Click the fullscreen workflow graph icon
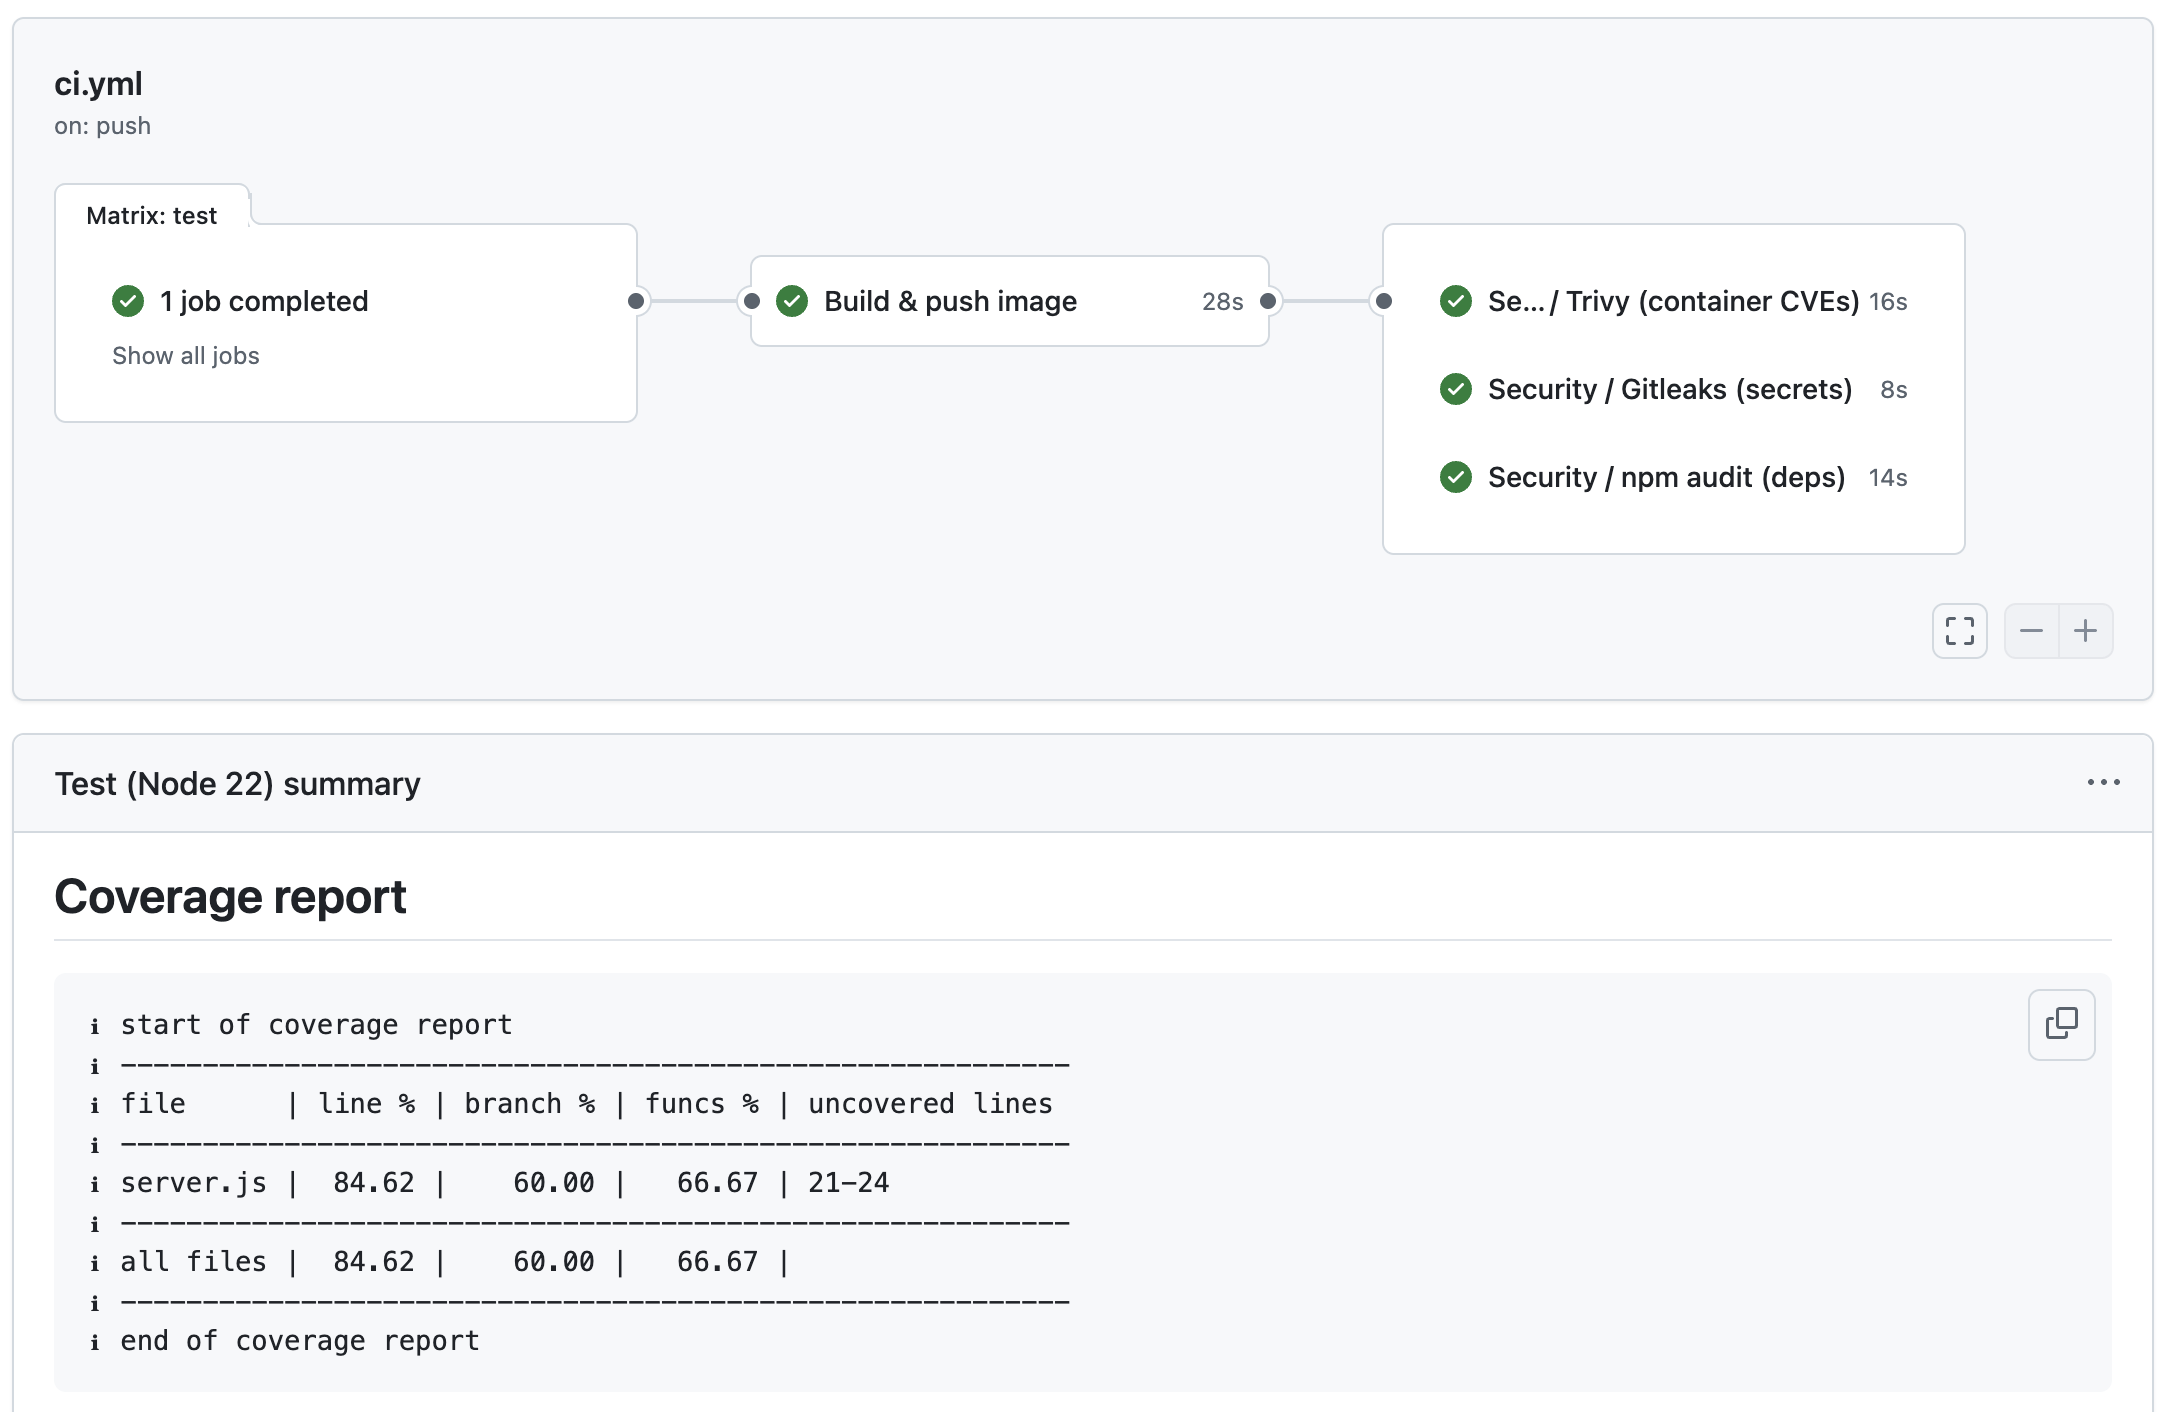The height and width of the screenshot is (1412, 2168). point(1959,631)
